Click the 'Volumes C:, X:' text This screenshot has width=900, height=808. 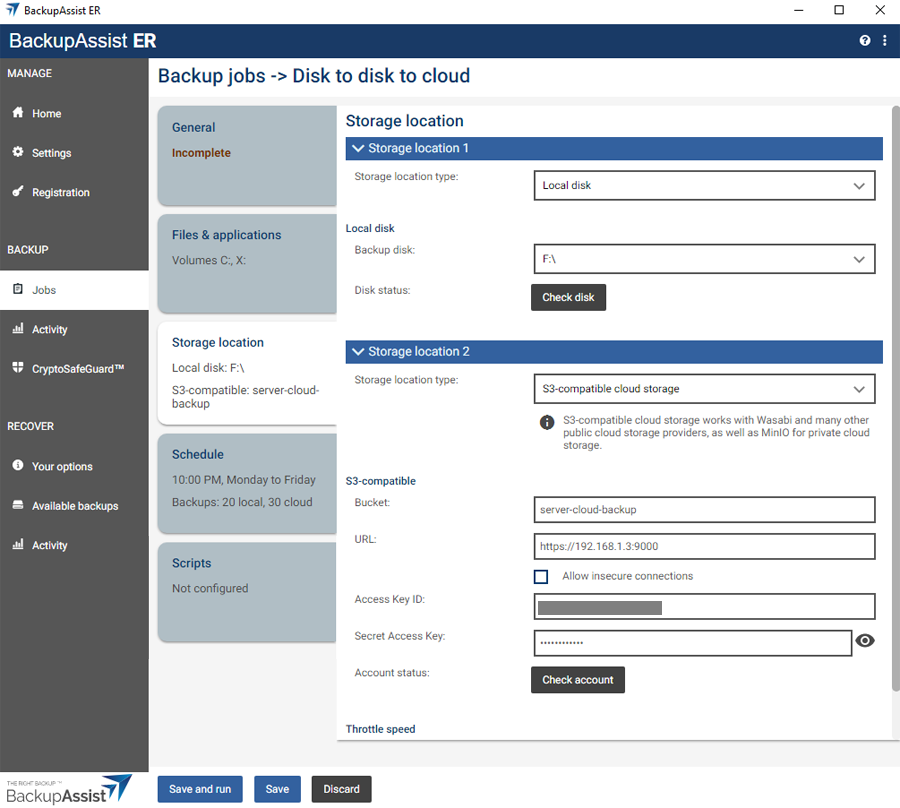208,260
